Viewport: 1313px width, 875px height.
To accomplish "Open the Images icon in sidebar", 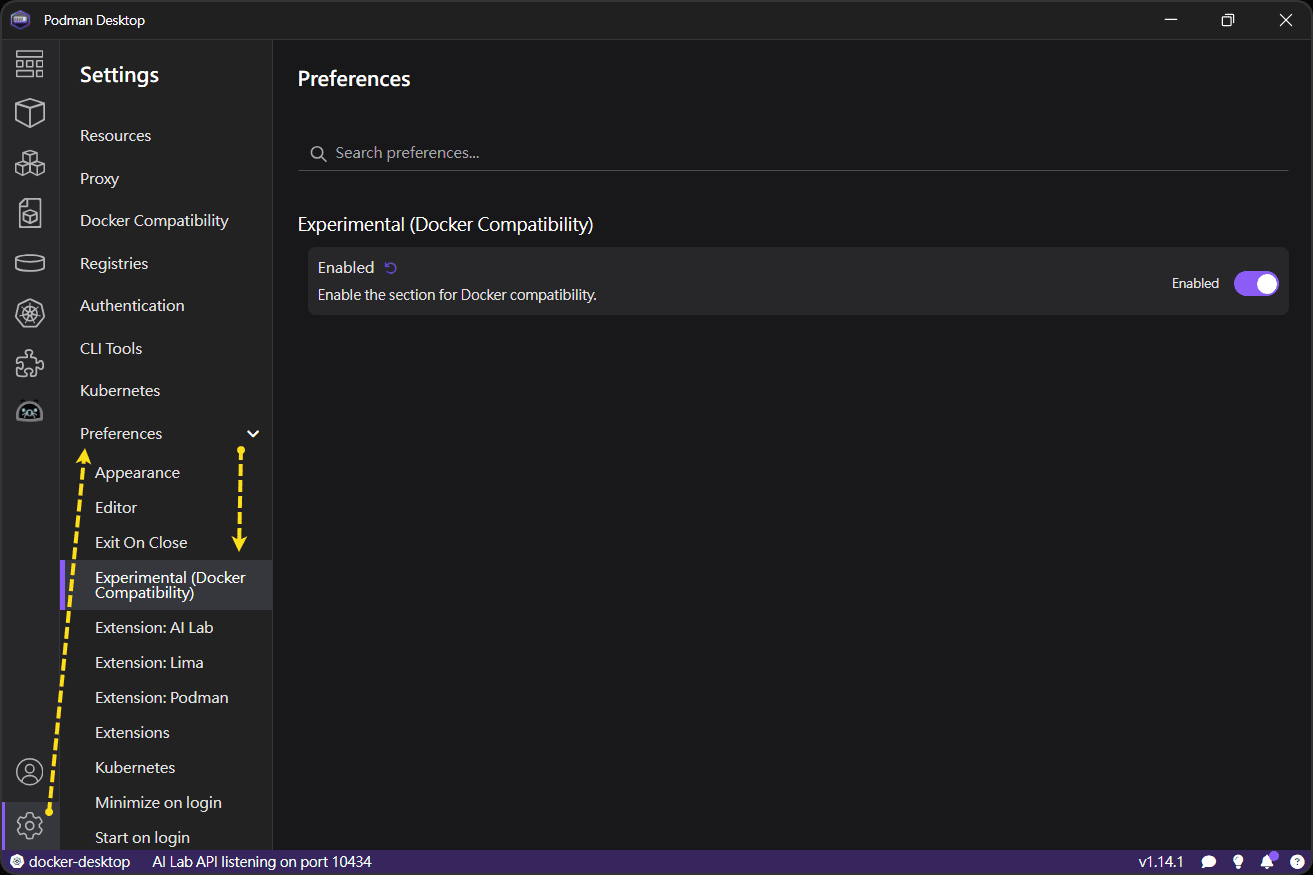I will click(30, 212).
